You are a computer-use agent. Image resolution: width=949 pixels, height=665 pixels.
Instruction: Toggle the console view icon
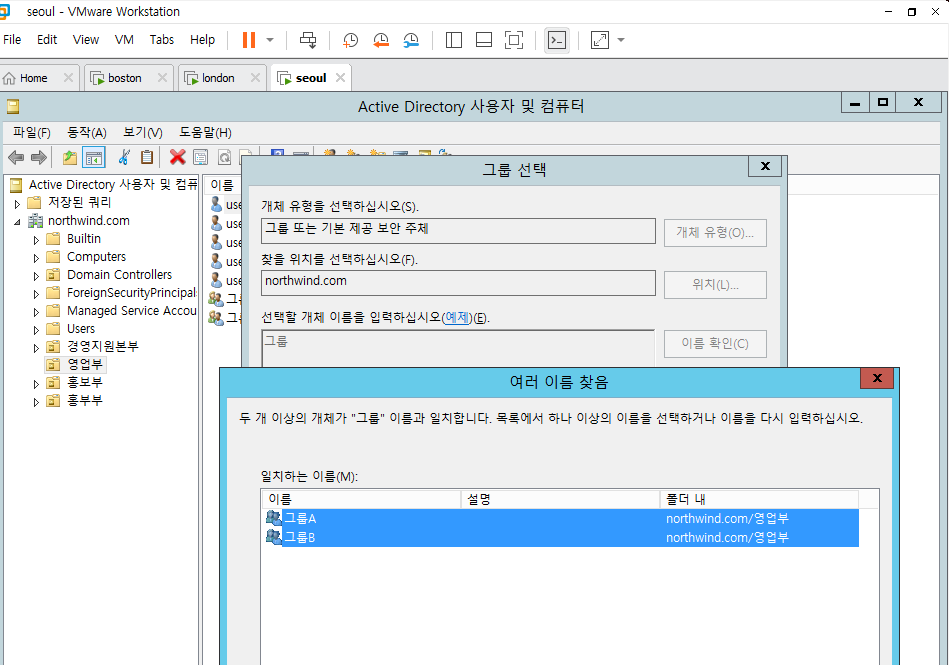point(557,40)
